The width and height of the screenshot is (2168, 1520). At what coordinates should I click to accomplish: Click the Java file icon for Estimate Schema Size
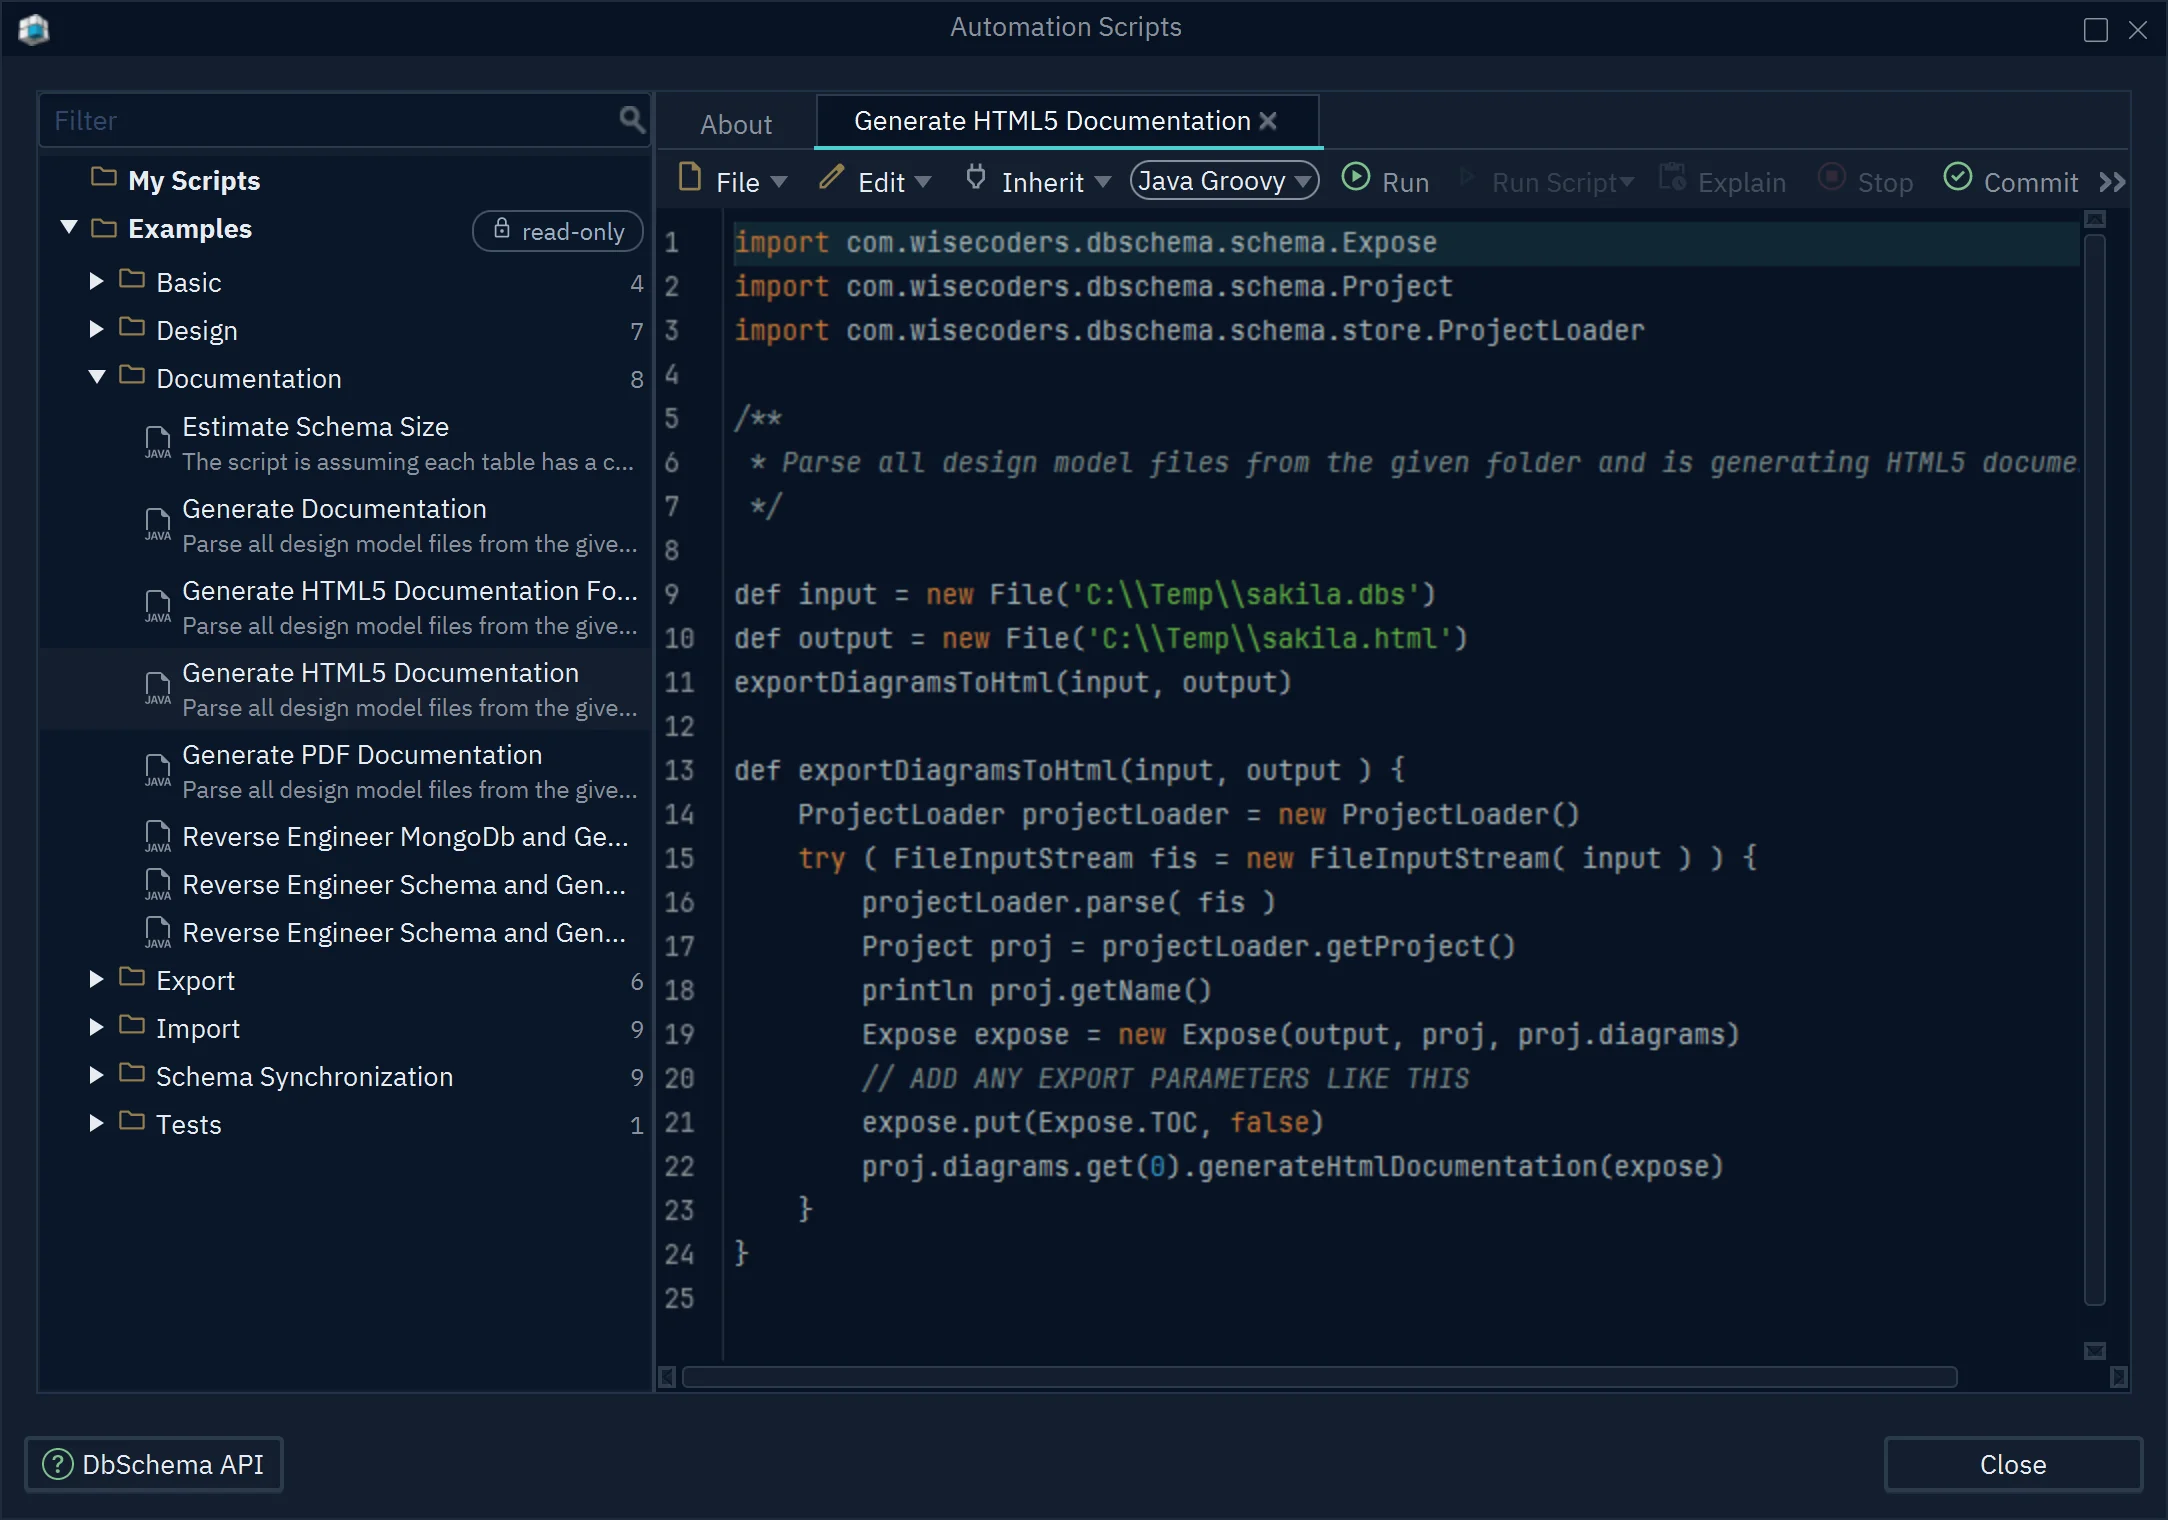[x=158, y=442]
